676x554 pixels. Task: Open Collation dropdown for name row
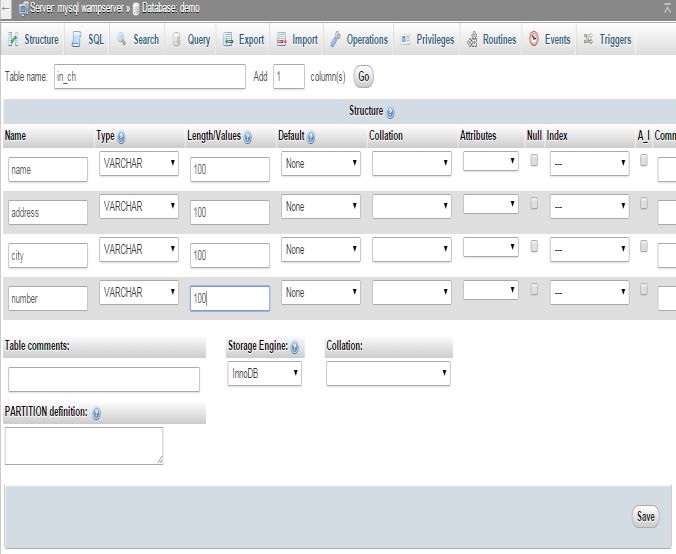[412, 163]
